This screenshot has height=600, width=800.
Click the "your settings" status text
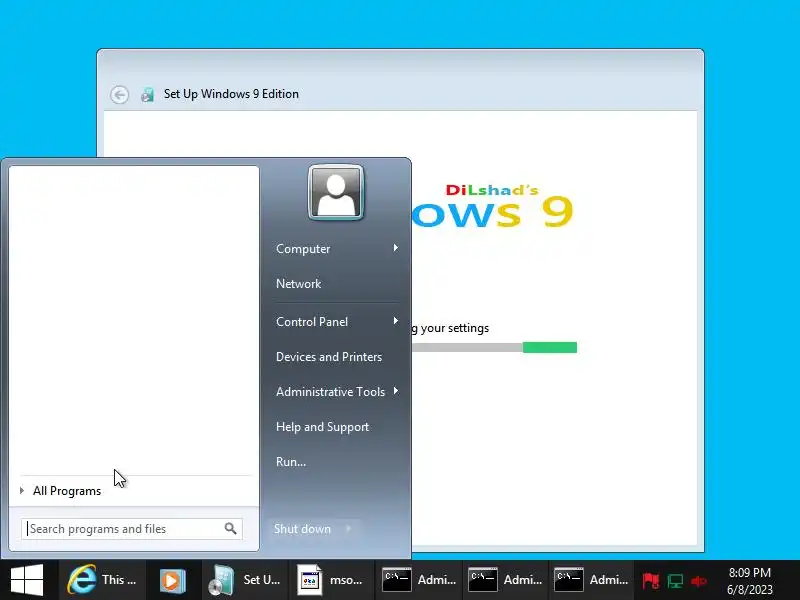(x=455, y=328)
